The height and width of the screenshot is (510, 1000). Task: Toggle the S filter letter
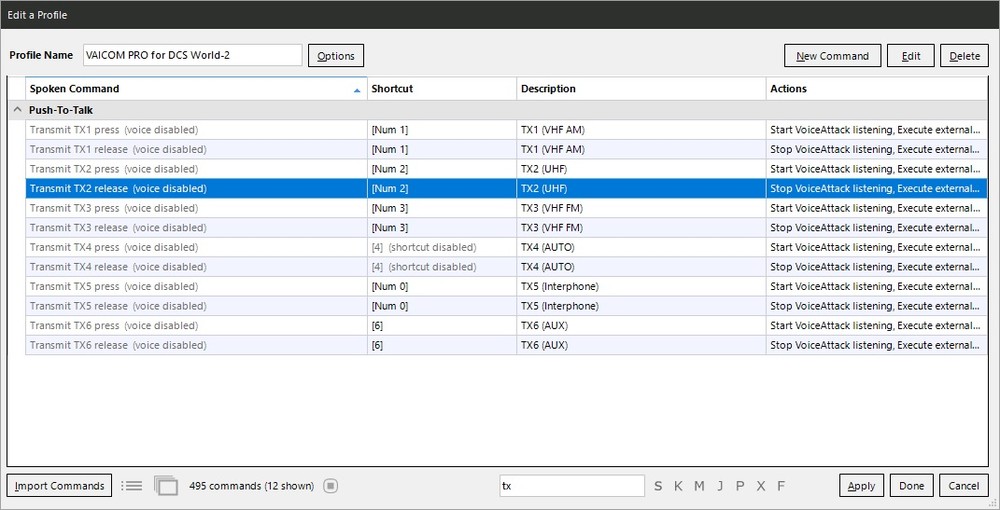(x=658, y=486)
